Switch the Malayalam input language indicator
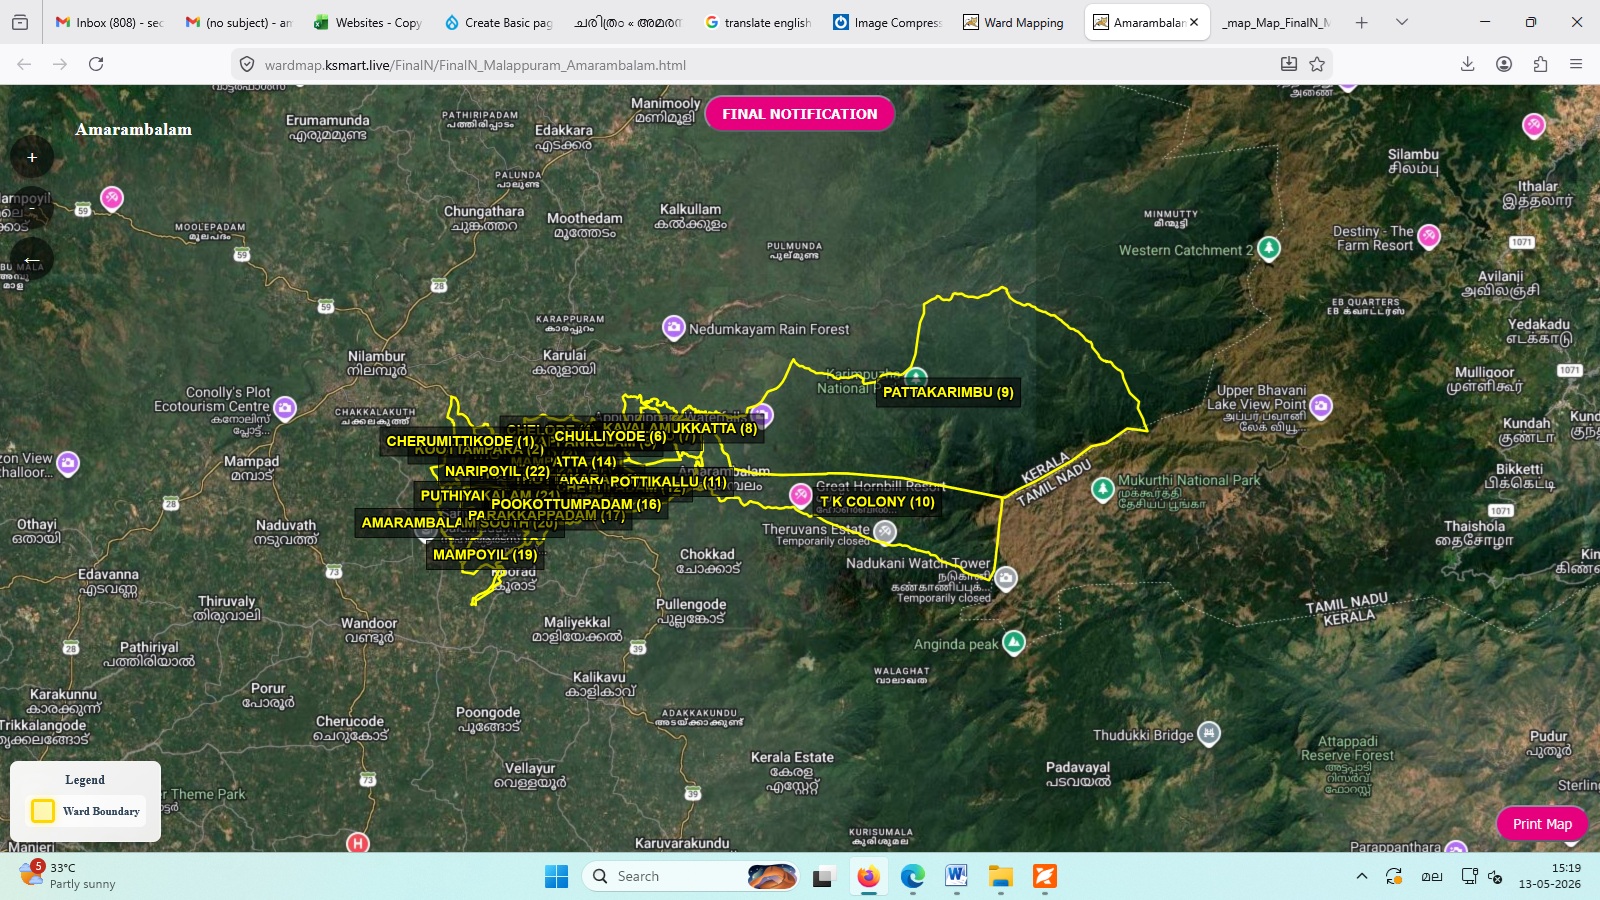 1432,876
